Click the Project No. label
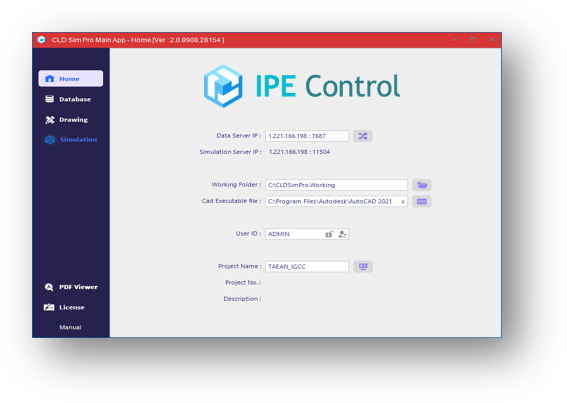This screenshot has width=567, height=403. point(243,283)
